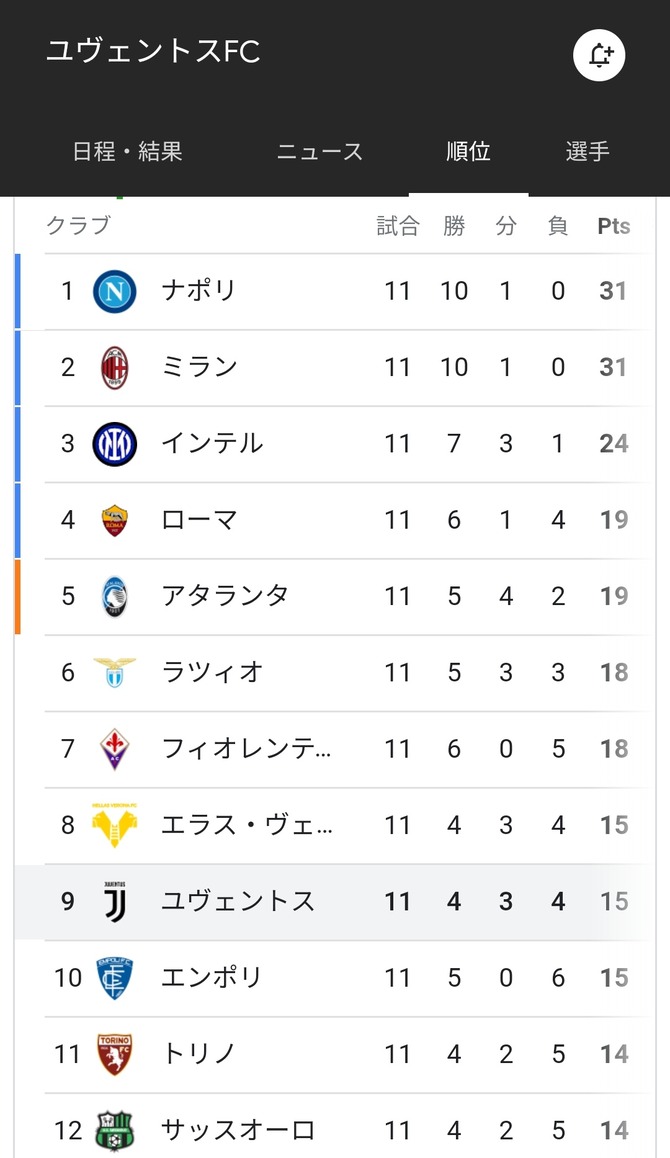
Task: Open the ニュース tab
Action: tap(320, 152)
